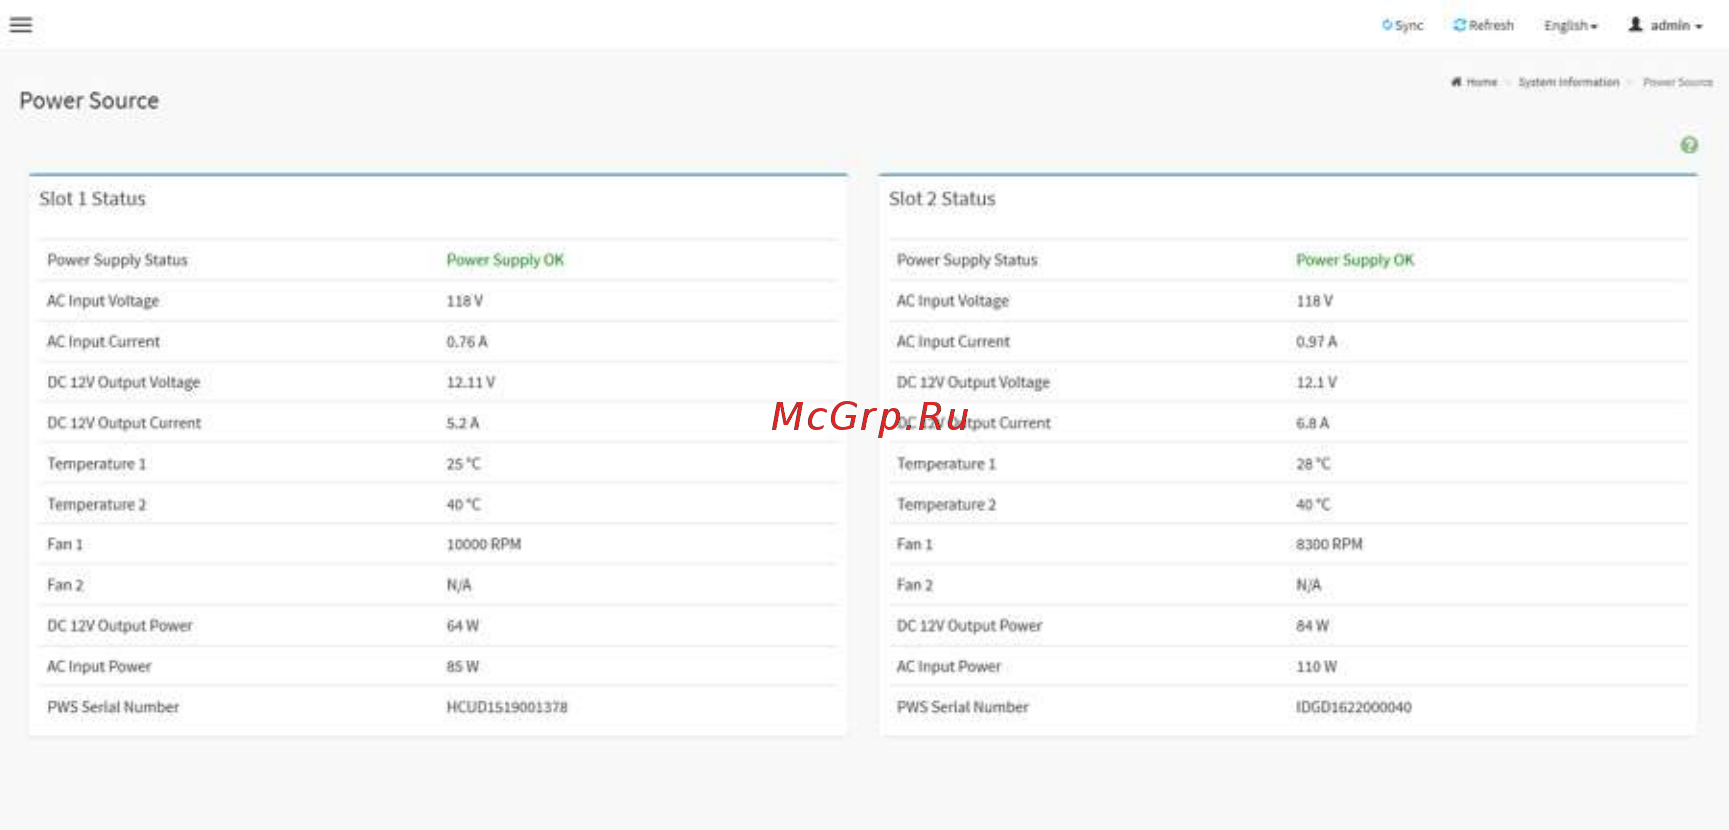Click Slot 2 DC output voltage 12.1 V
Screen dimensions: 1729x830
tap(1316, 382)
